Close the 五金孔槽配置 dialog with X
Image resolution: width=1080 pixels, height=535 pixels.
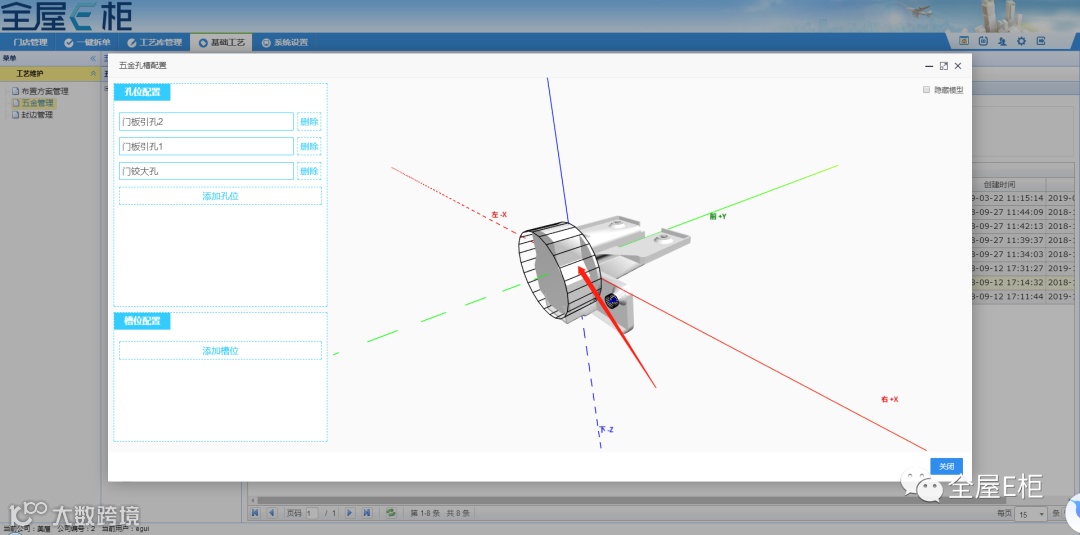pyautogui.click(x=958, y=66)
